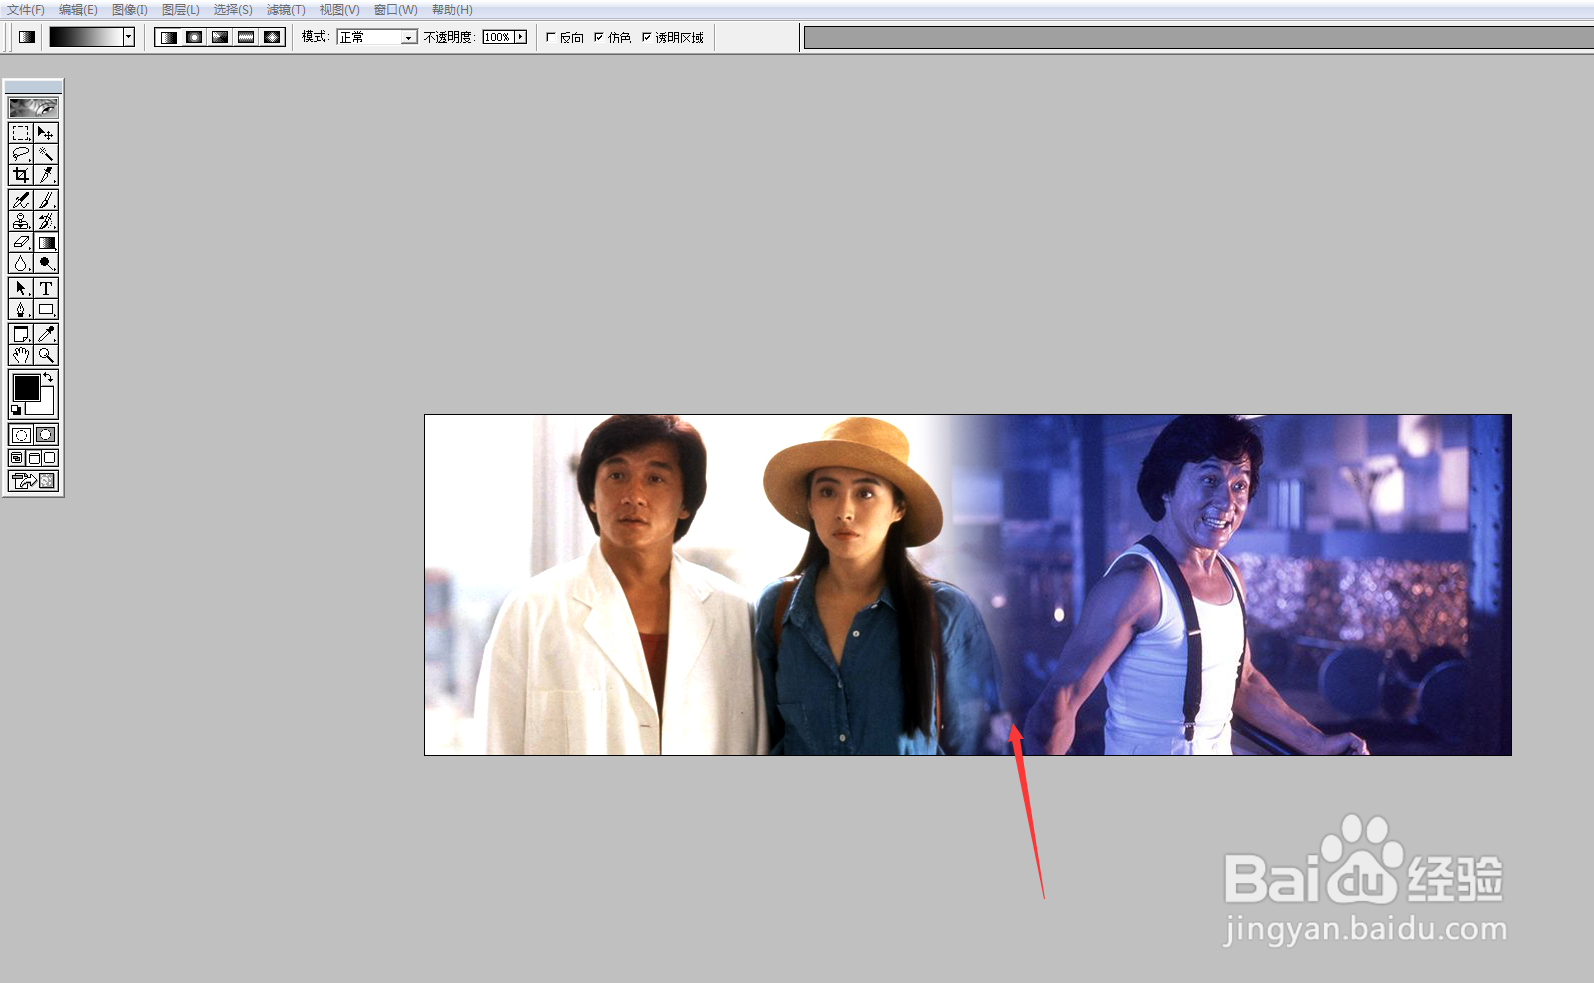Open the 窗口(W) menu

click(396, 10)
